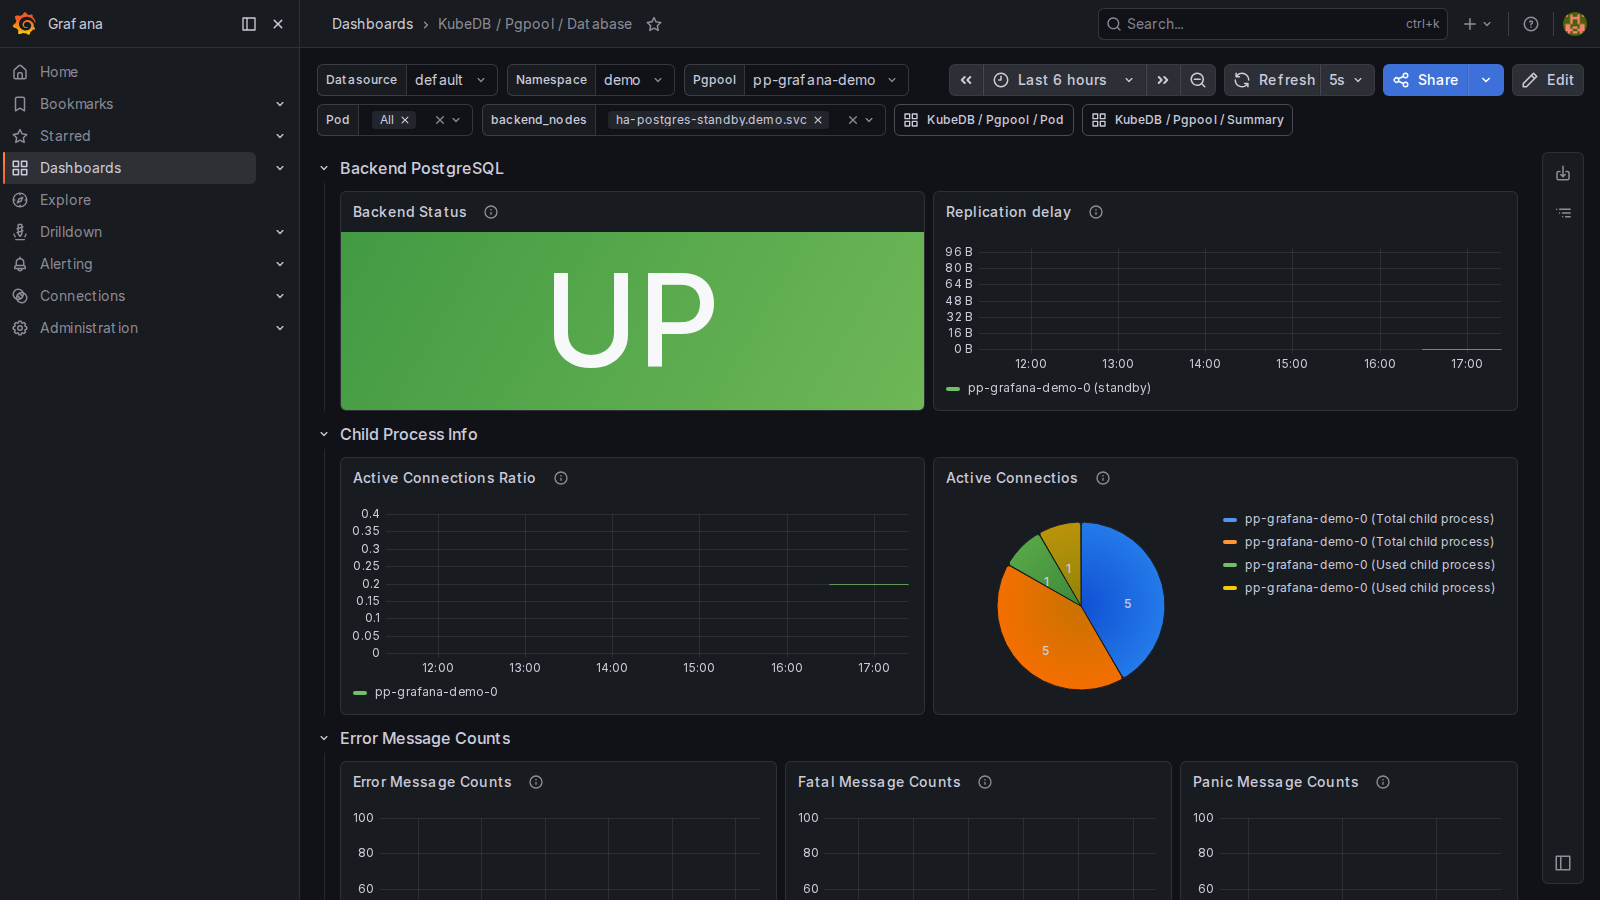Click the Grafana logo icon
1600x900 pixels.
[x=24, y=24]
